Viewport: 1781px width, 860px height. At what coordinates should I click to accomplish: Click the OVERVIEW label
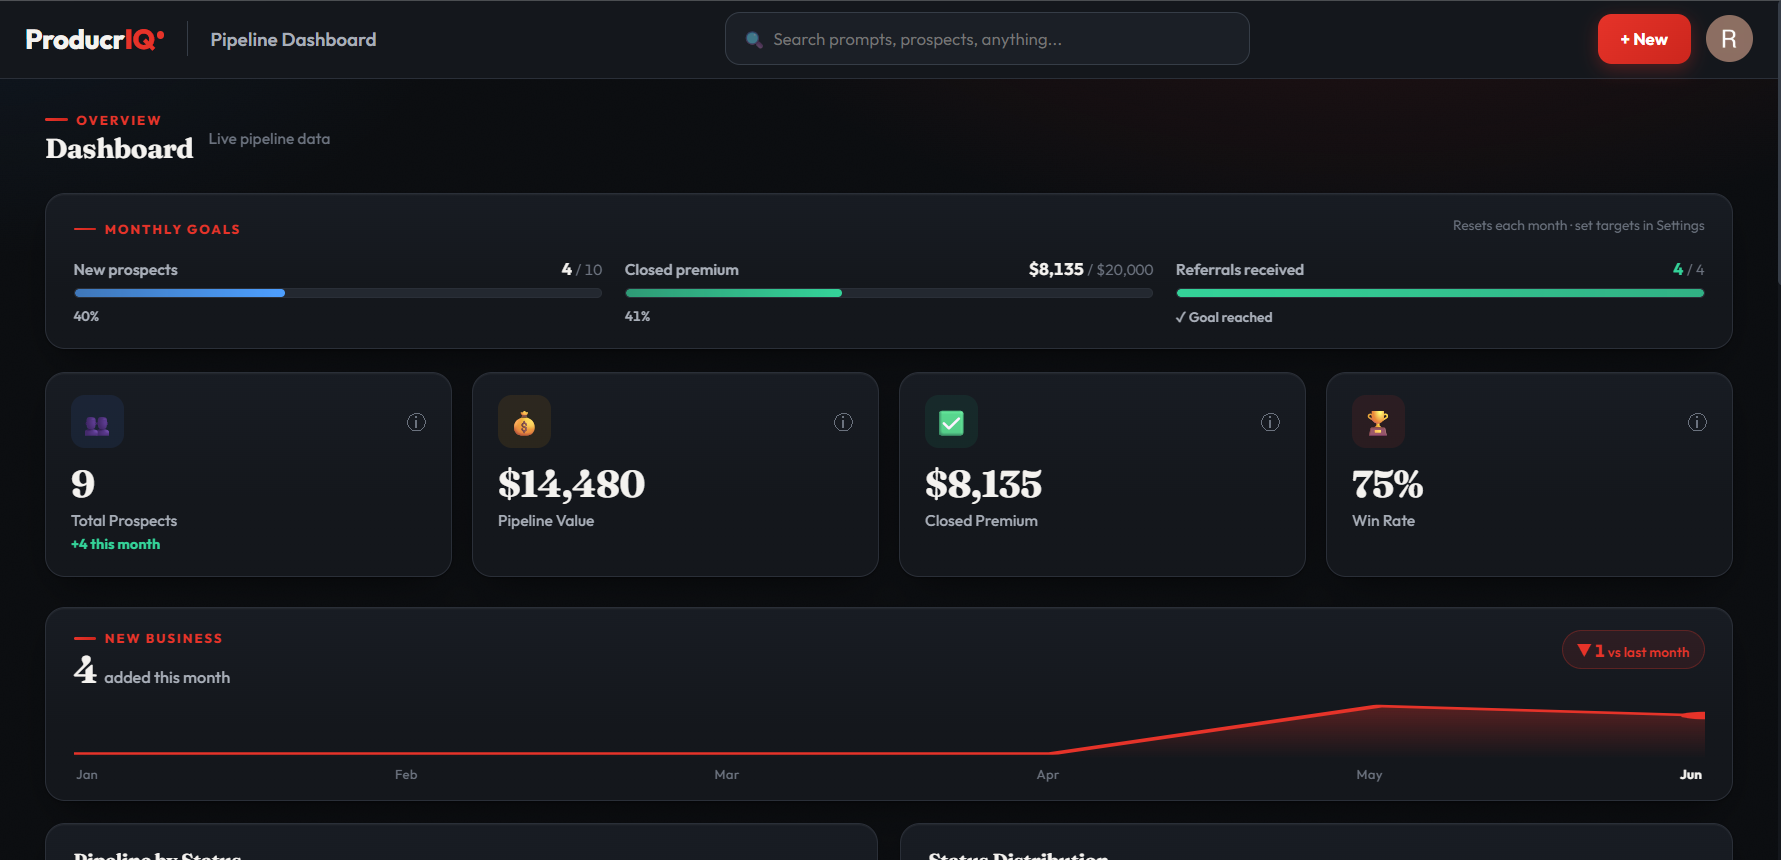coord(119,120)
